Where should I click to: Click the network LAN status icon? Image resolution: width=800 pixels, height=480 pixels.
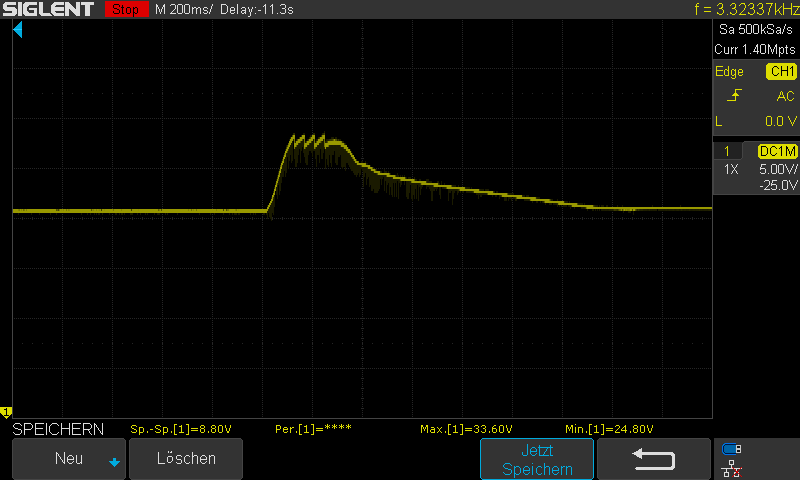pyautogui.click(x=732, y=468)
